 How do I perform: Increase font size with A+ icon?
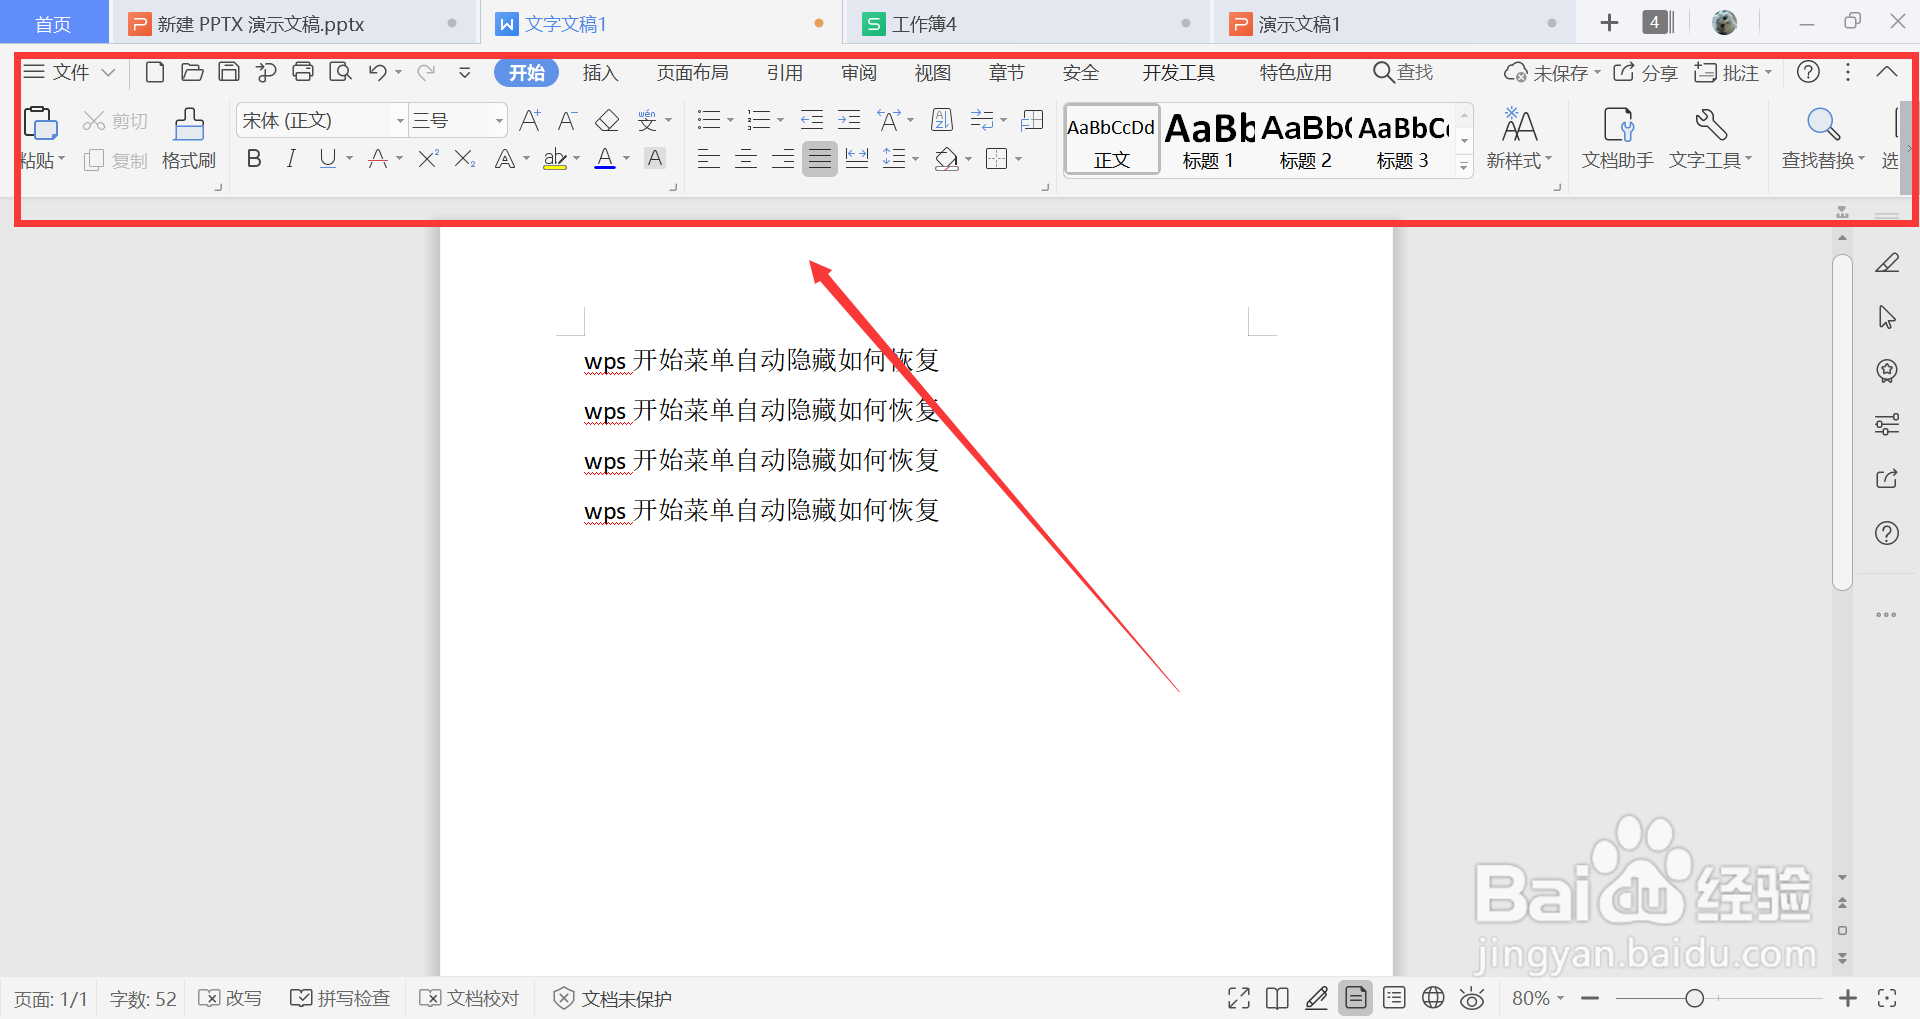pos(530,121)
